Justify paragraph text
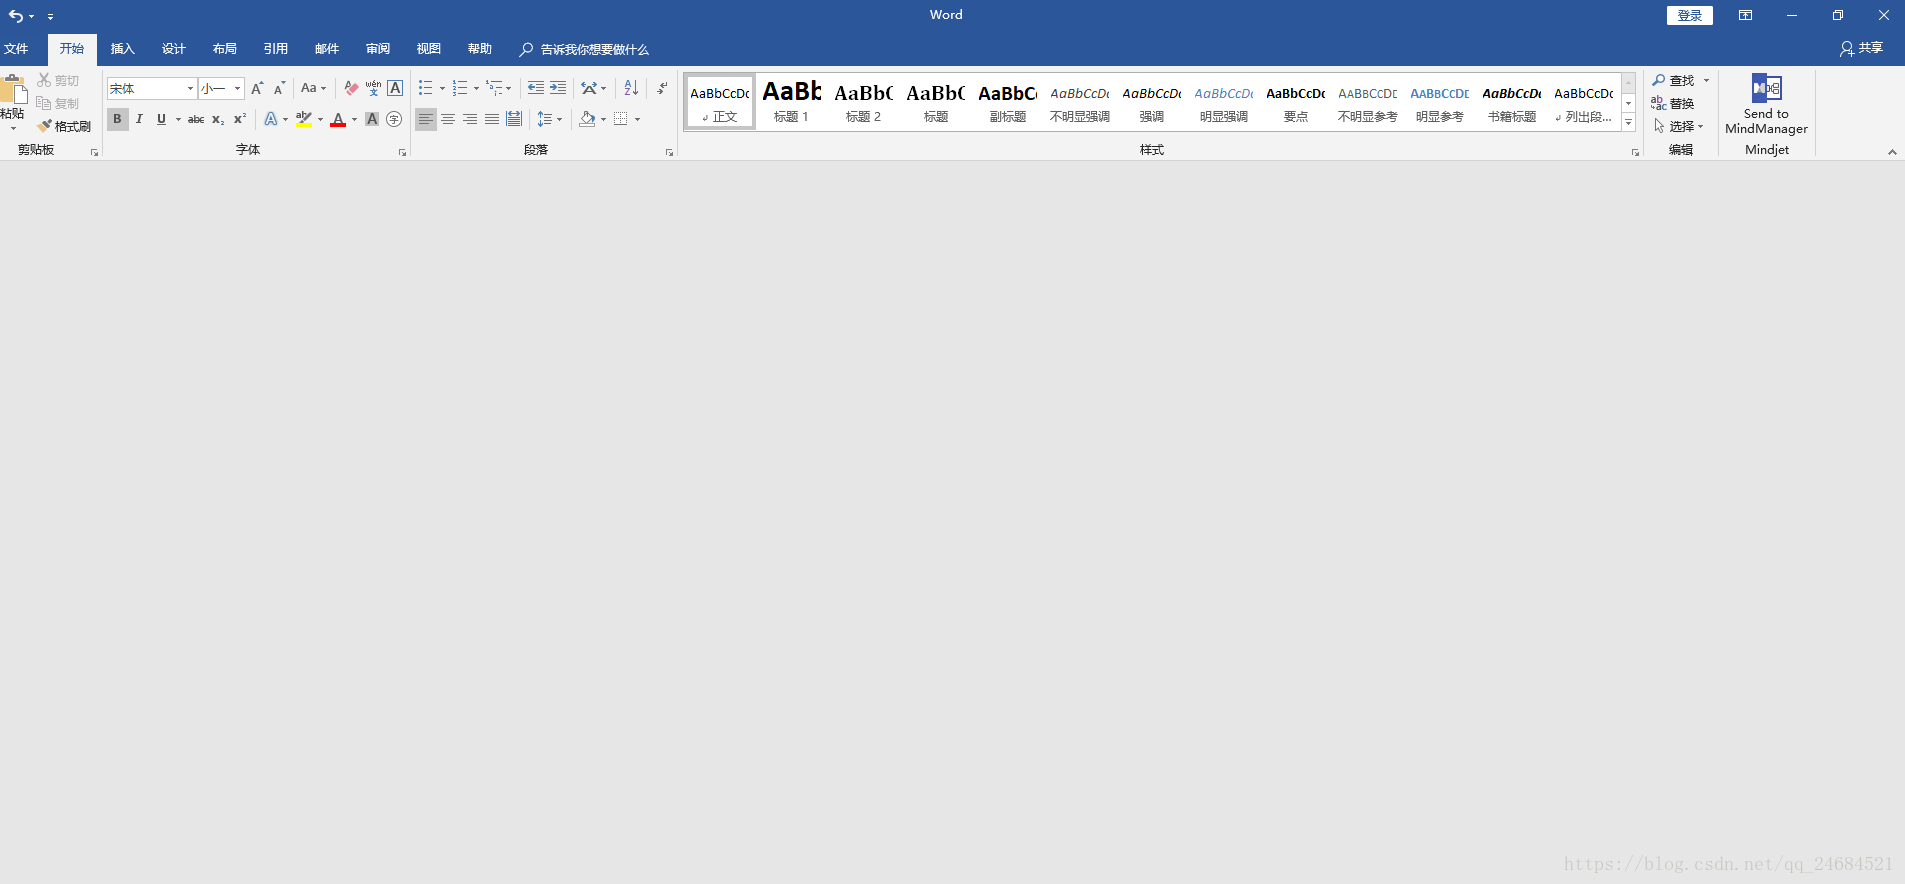 492,119
